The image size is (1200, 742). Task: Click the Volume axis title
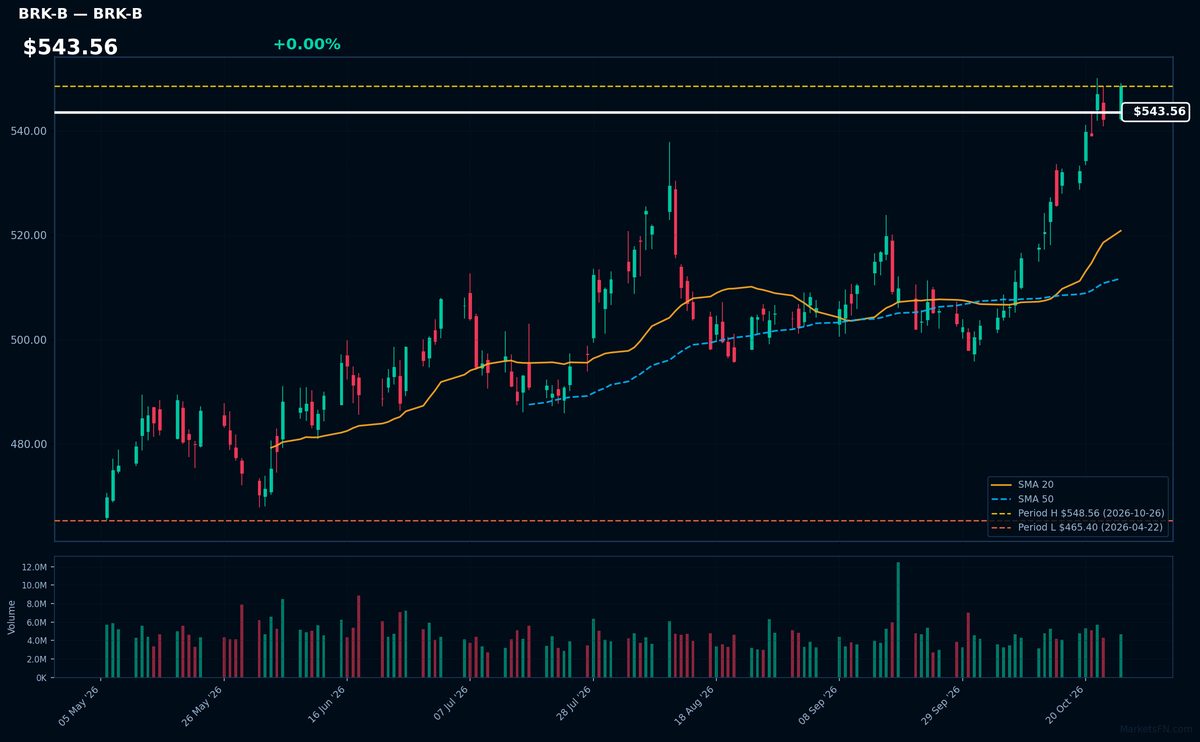click(12, 617)
